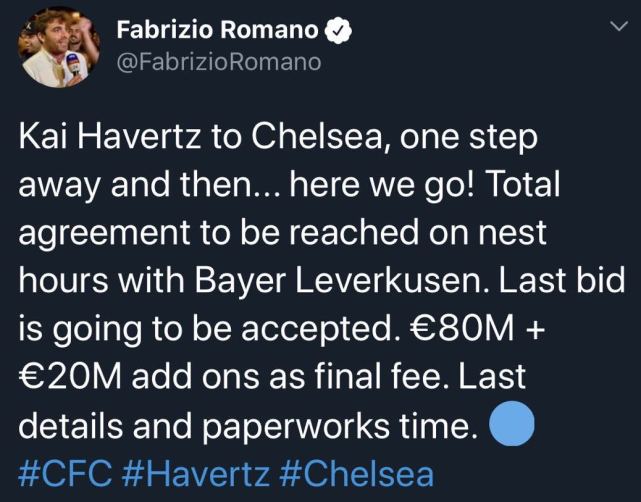
Task: Click the word 'paperworks' in tweet
Action: [296, 426]
